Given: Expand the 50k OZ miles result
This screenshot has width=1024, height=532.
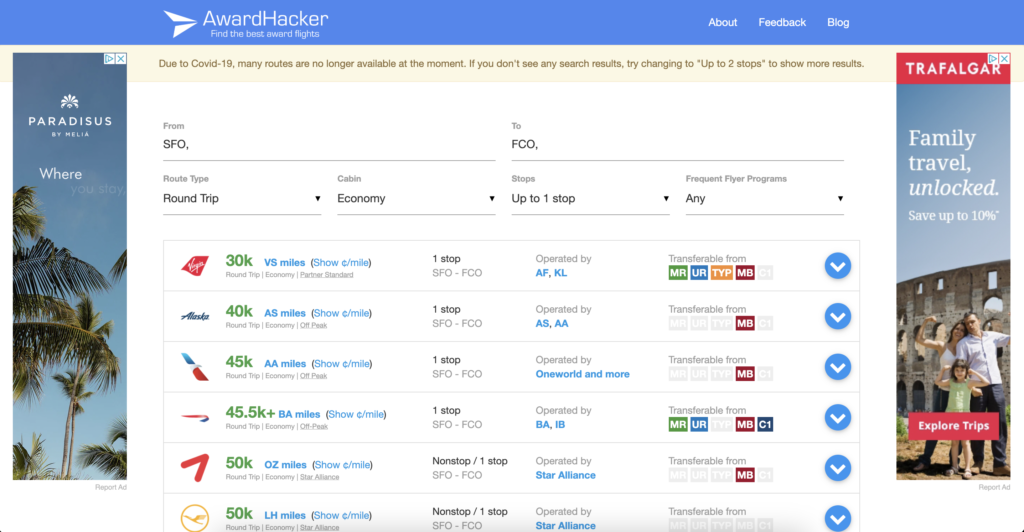Looking at the screenshot, I should coord(837,468).
